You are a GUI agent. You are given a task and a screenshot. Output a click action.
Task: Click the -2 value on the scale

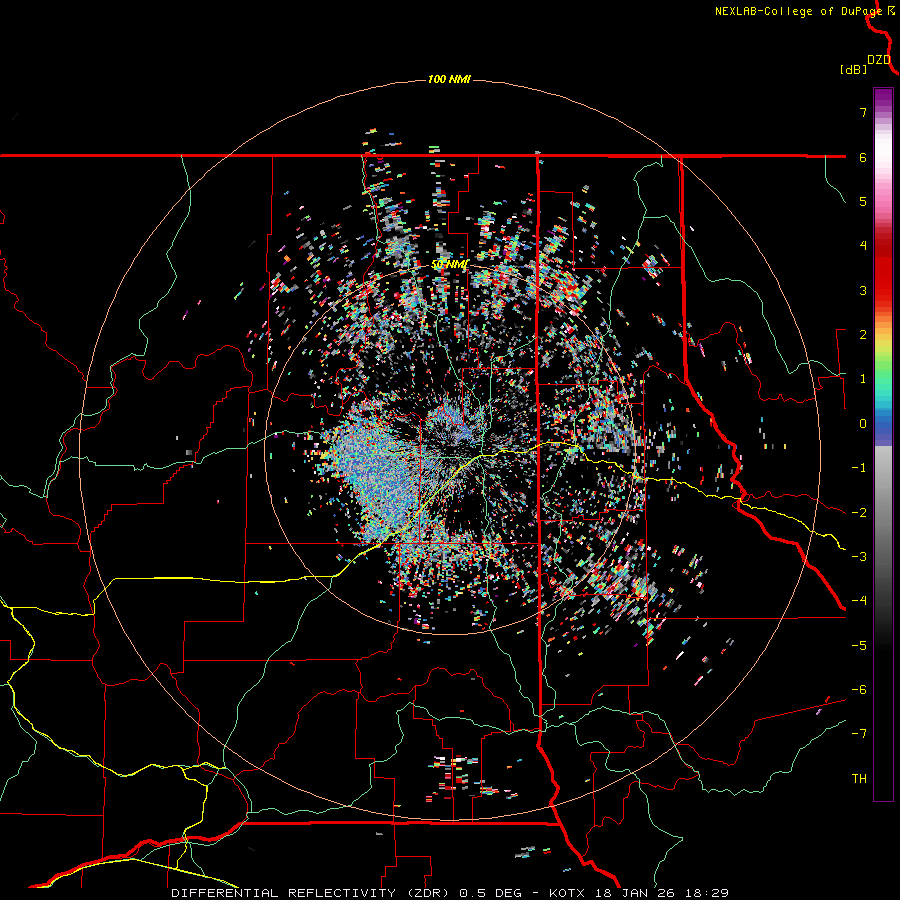[x=859, y=513]
